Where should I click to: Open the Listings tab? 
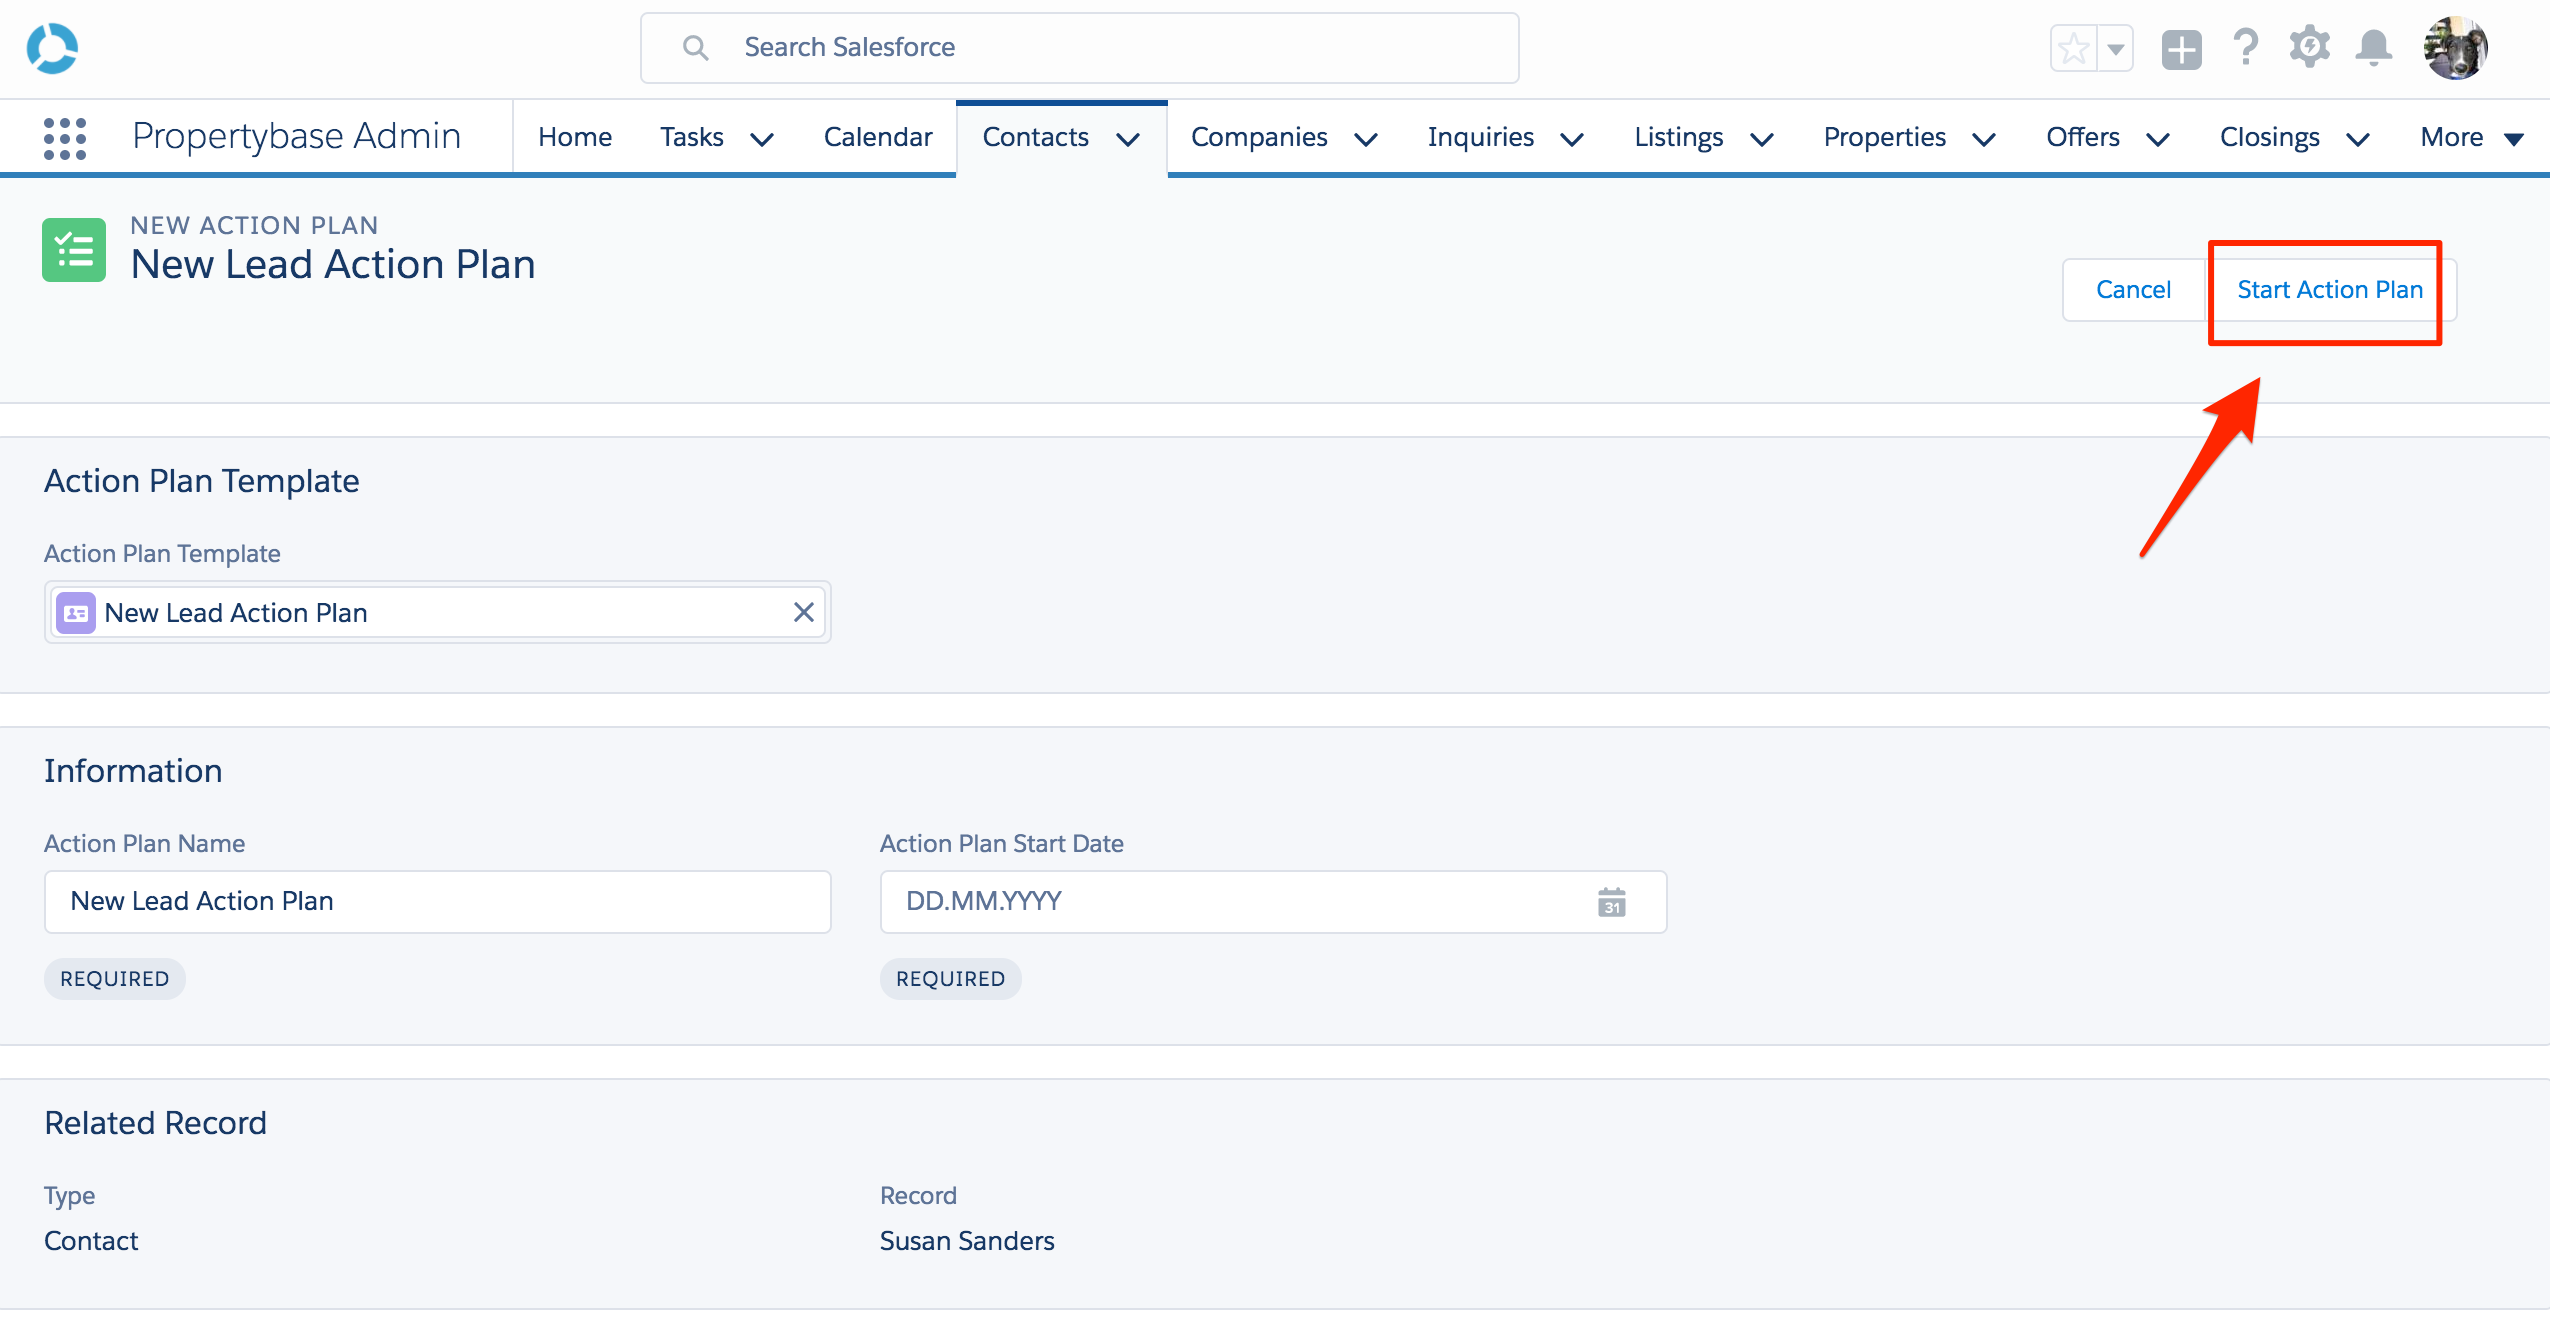[x=1679, y=137]
